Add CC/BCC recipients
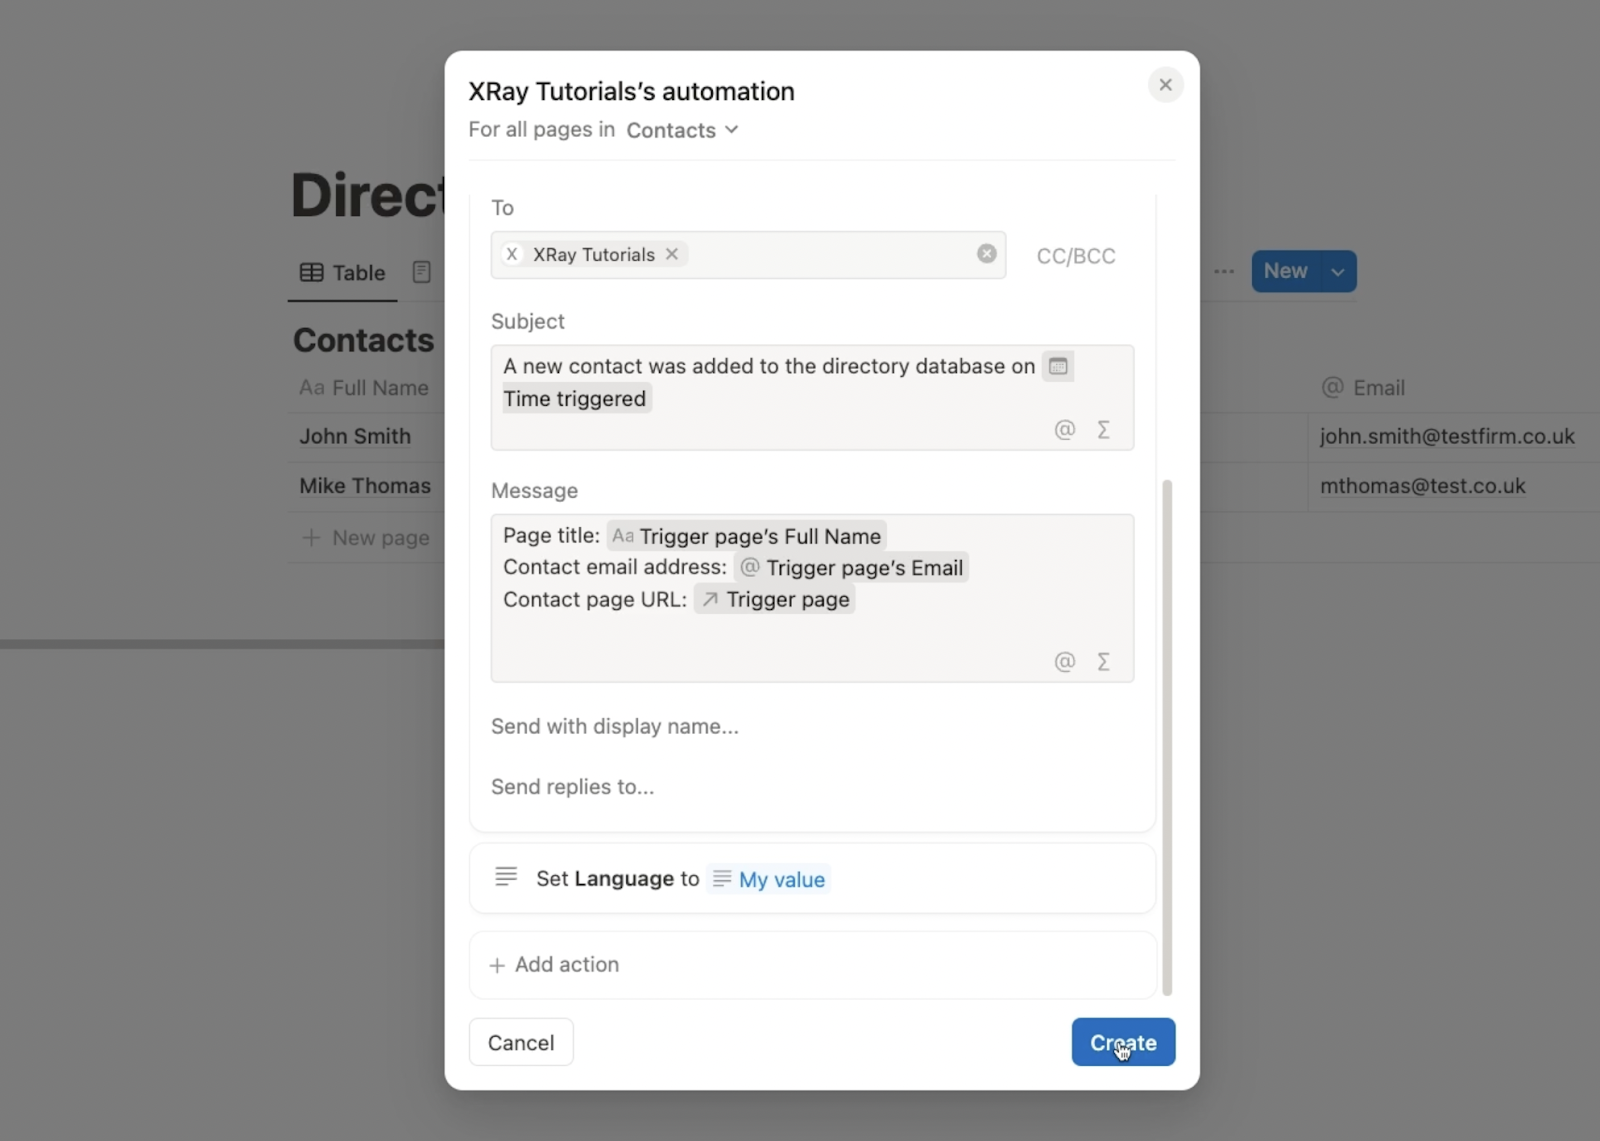The image size is (1600, 1141). 1076,256
